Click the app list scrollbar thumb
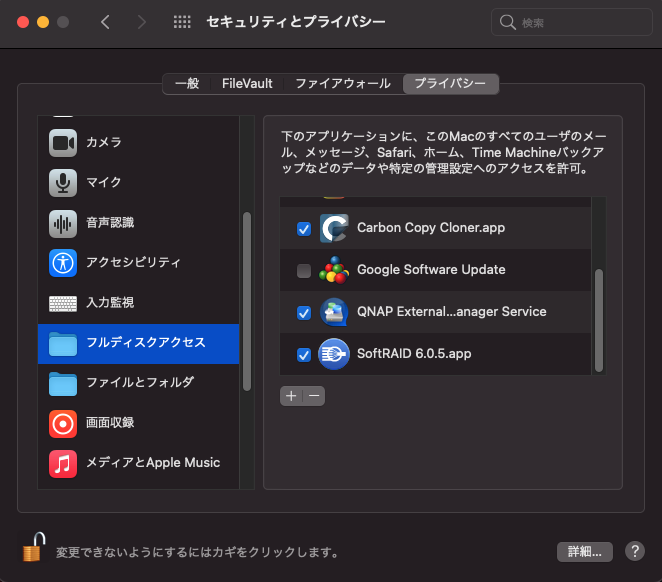The height and width of the screenshot is (582, 662). (599, 320)
